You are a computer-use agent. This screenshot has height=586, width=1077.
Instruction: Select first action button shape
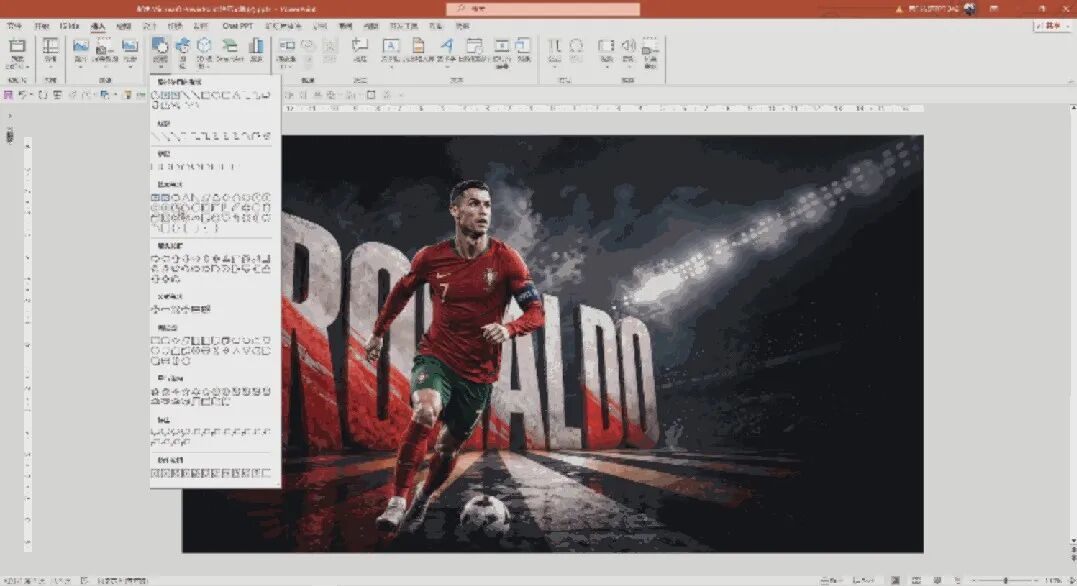(155, 473)
